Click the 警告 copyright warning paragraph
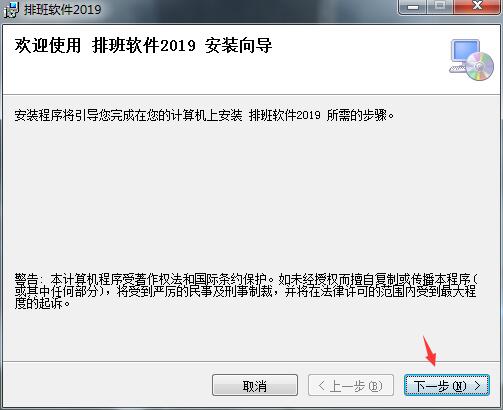Image resolution: width=503 pixels, height=410 pixels. pyautogui.click(x=246, y=291)
